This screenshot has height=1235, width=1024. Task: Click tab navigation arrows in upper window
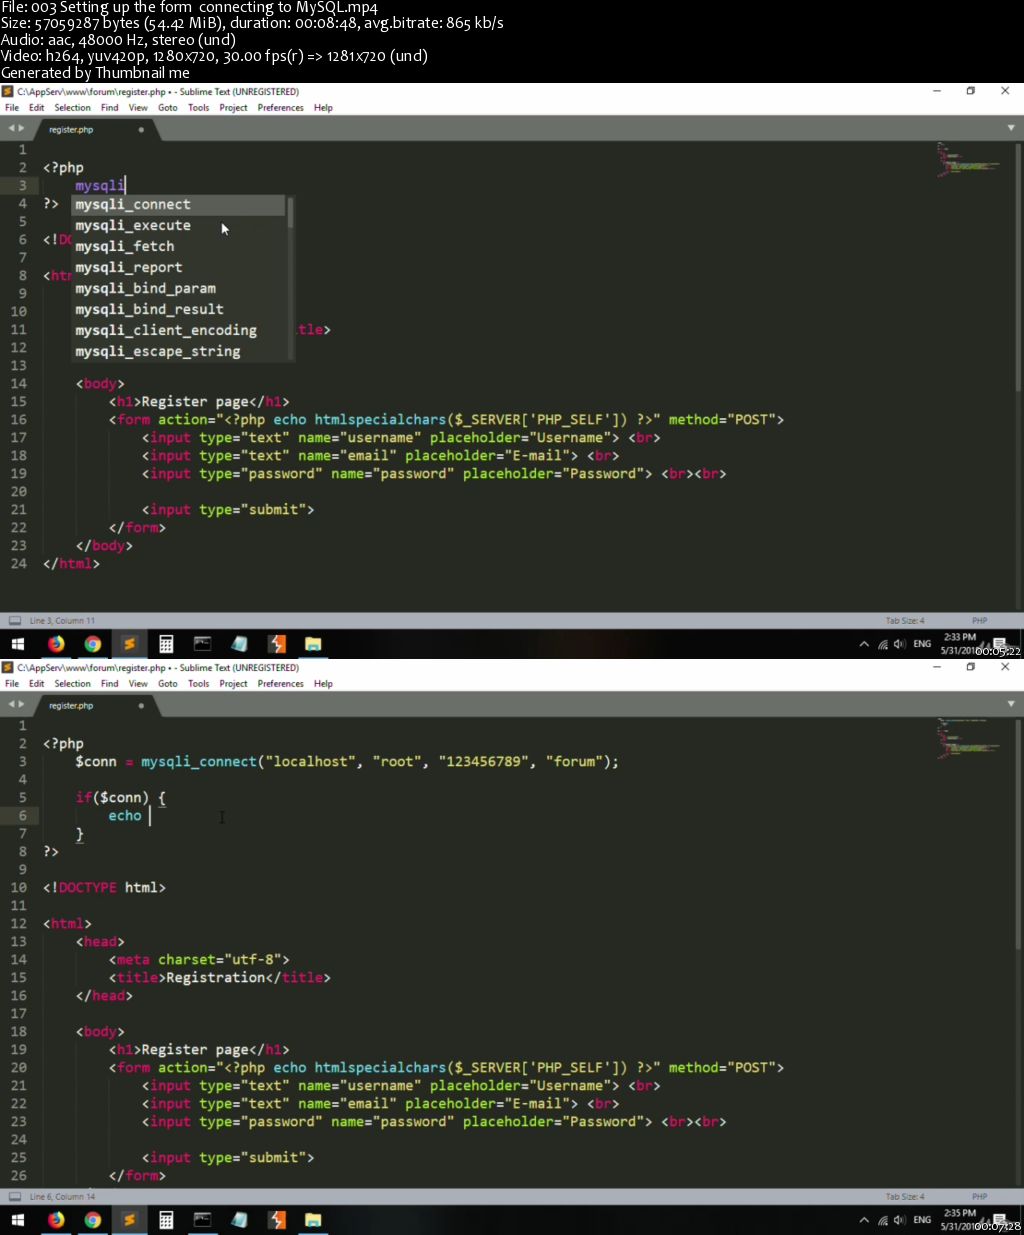(x=16, y=129)
